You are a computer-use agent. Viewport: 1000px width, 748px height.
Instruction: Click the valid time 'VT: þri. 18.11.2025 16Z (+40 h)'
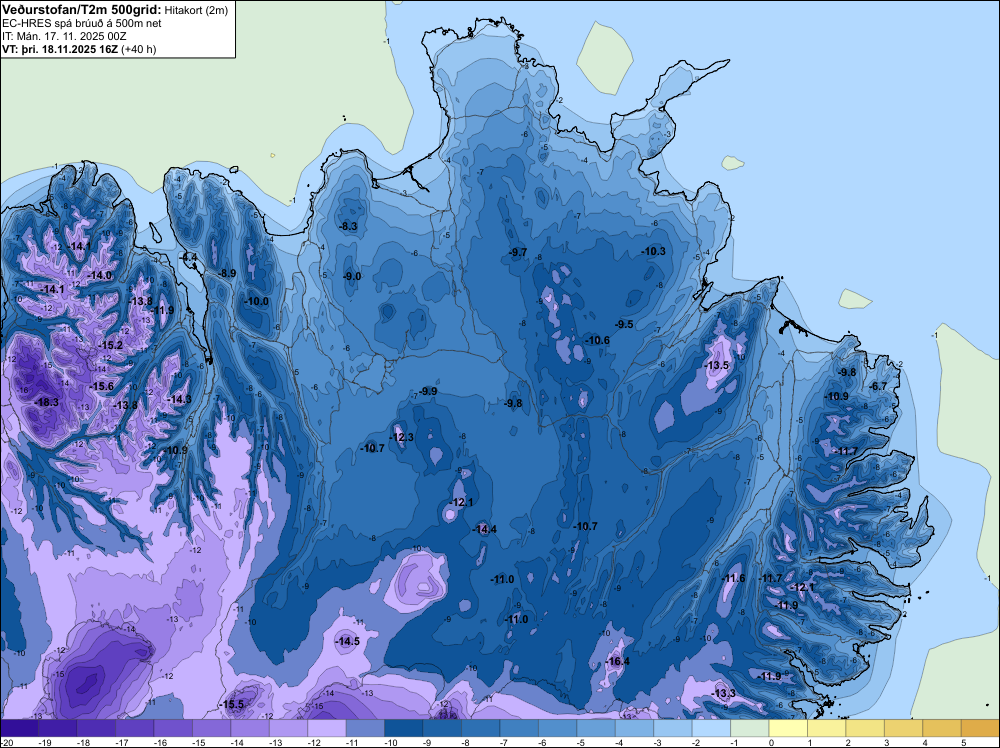(x=79, y=49)
